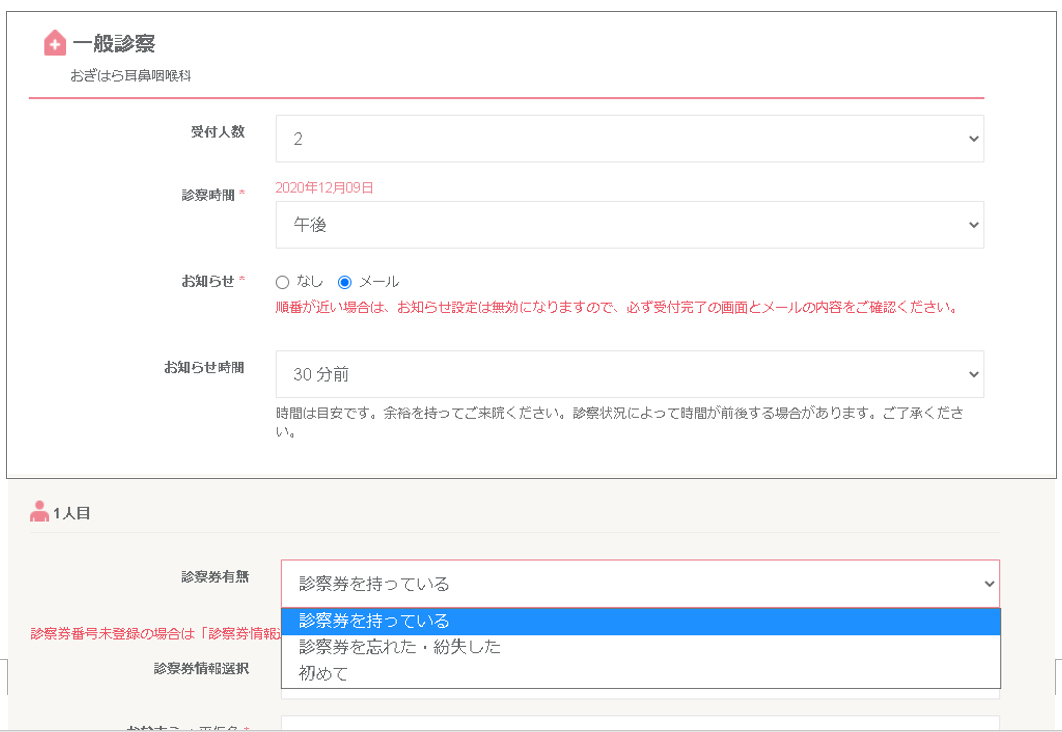Select the メール notification radio button

pyautogui.click(x=345, y=283)
